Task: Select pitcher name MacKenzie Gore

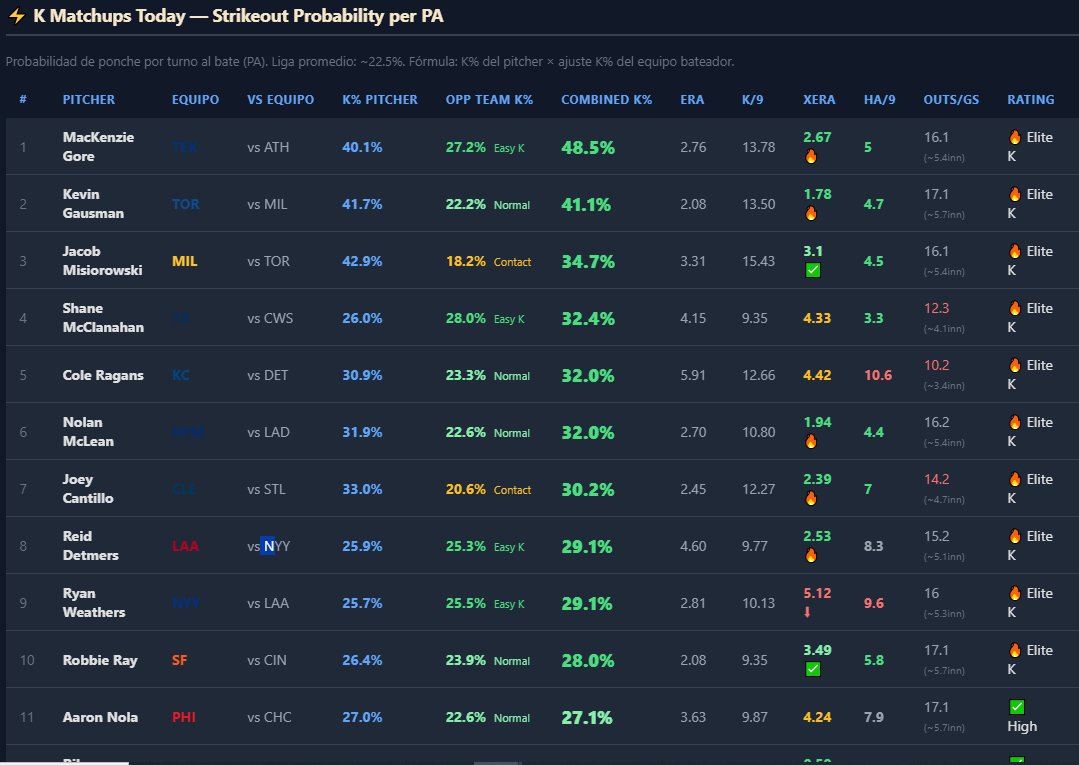Action: pyautogui.click(x=98, y=147)
